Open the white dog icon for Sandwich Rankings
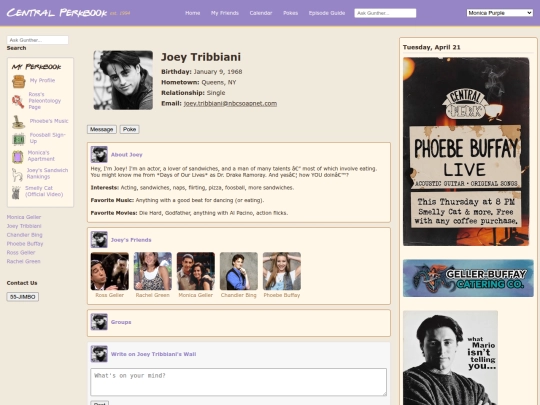540x405 pixels. pyautogui.click(x=17, y=175)
